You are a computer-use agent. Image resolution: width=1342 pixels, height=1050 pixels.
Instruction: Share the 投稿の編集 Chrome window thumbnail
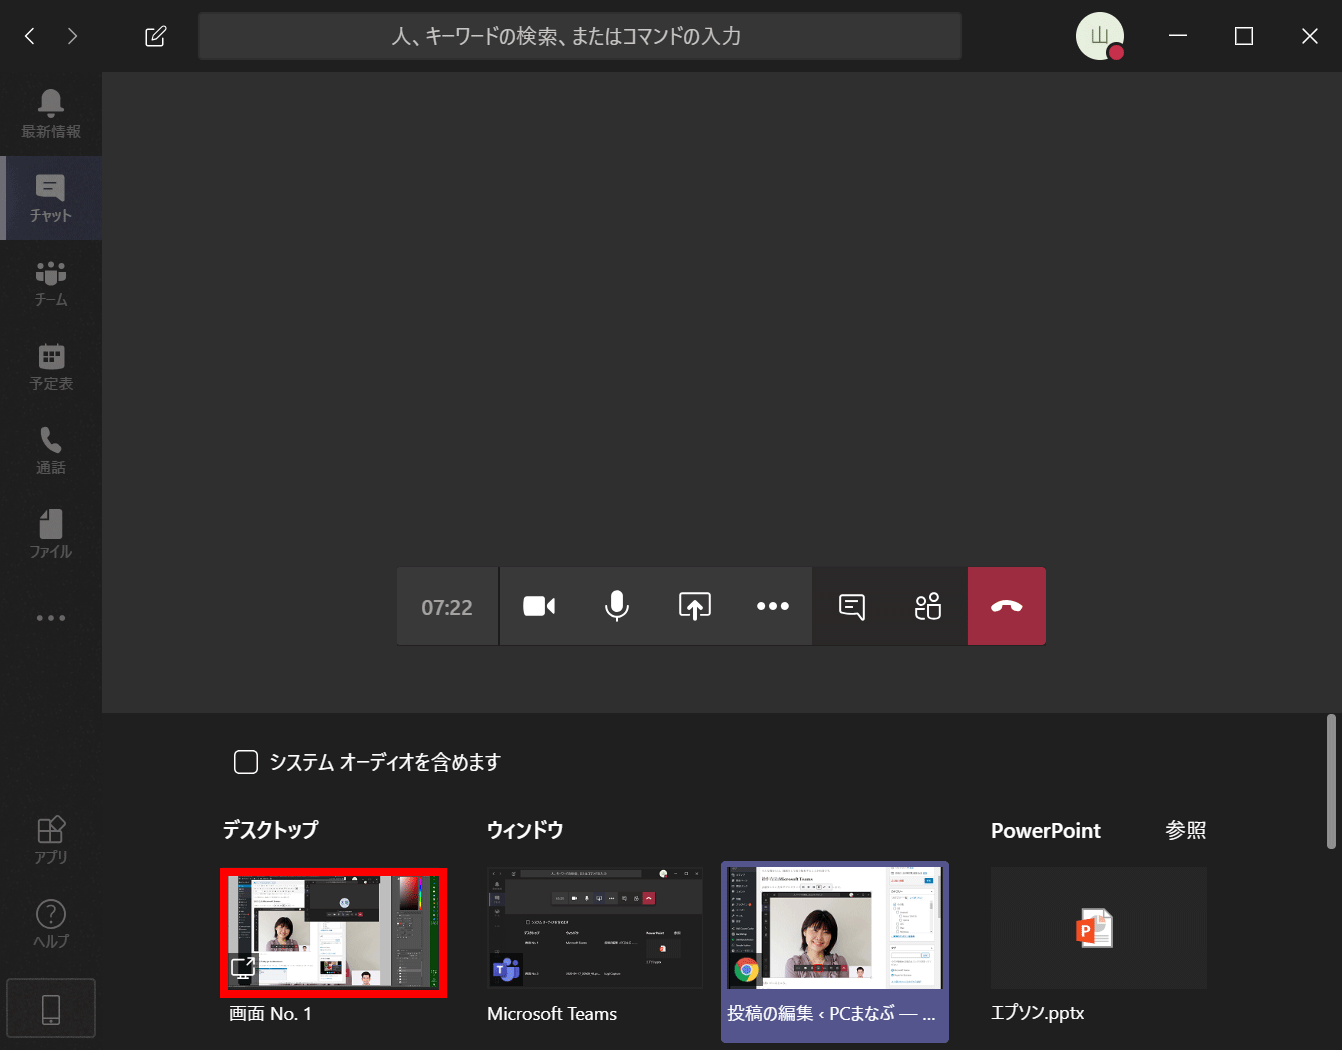(835, 952)
